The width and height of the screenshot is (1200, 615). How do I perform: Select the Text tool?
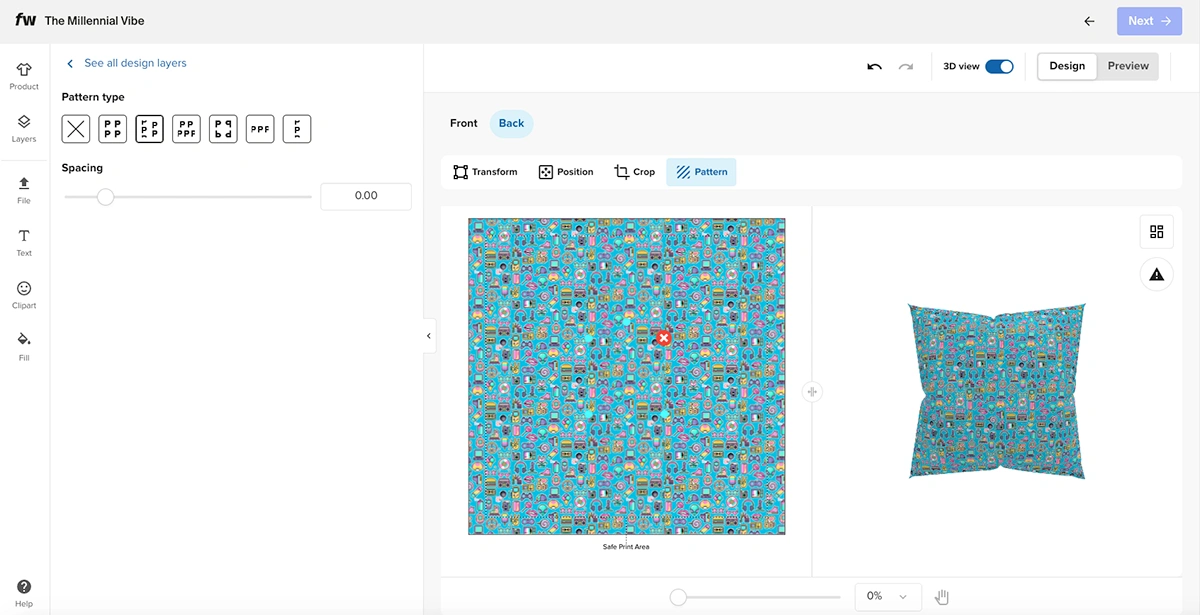pyautogui.click(x=24, y=240)
